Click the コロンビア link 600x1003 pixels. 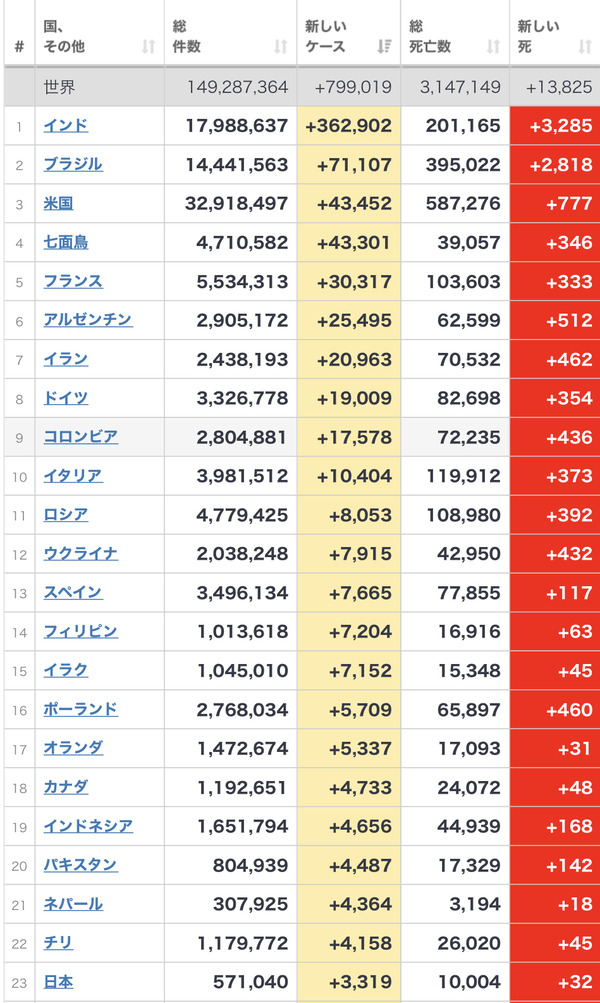coord(81,437)
